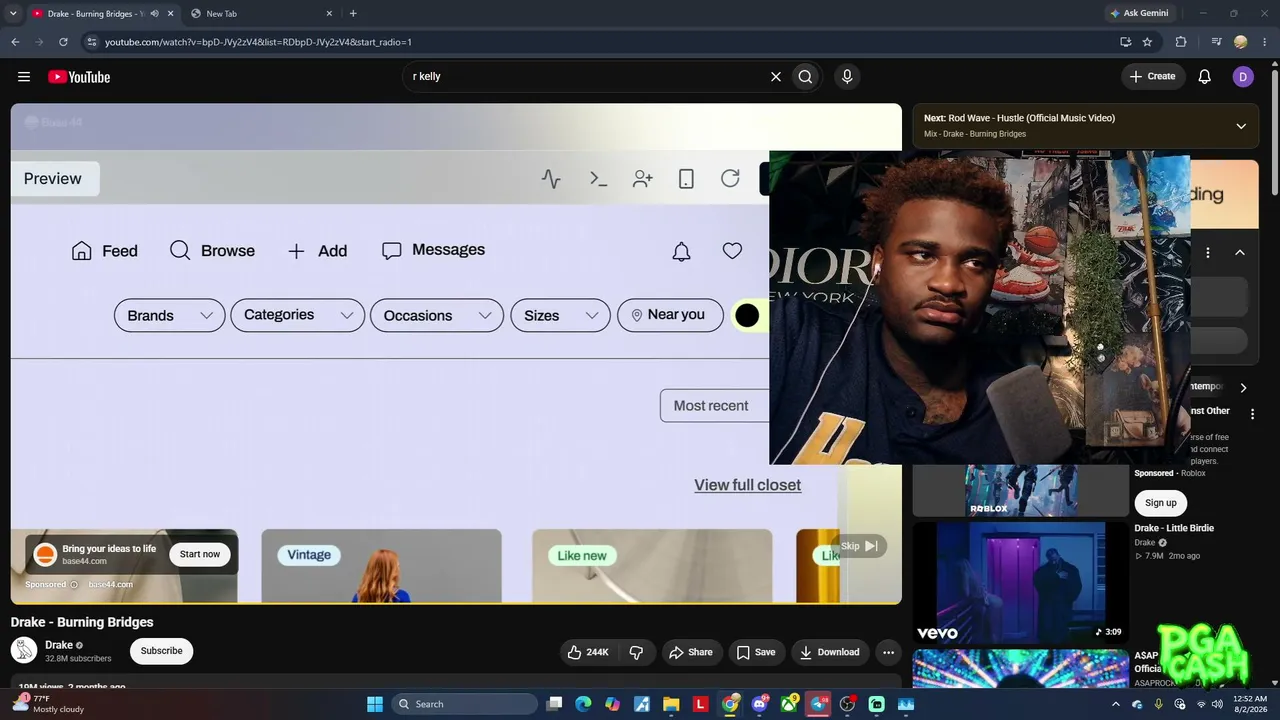Screen dimensions: 1280x720
Task: Open the browser extensions puzzle icon
Action: (1181, 42)
